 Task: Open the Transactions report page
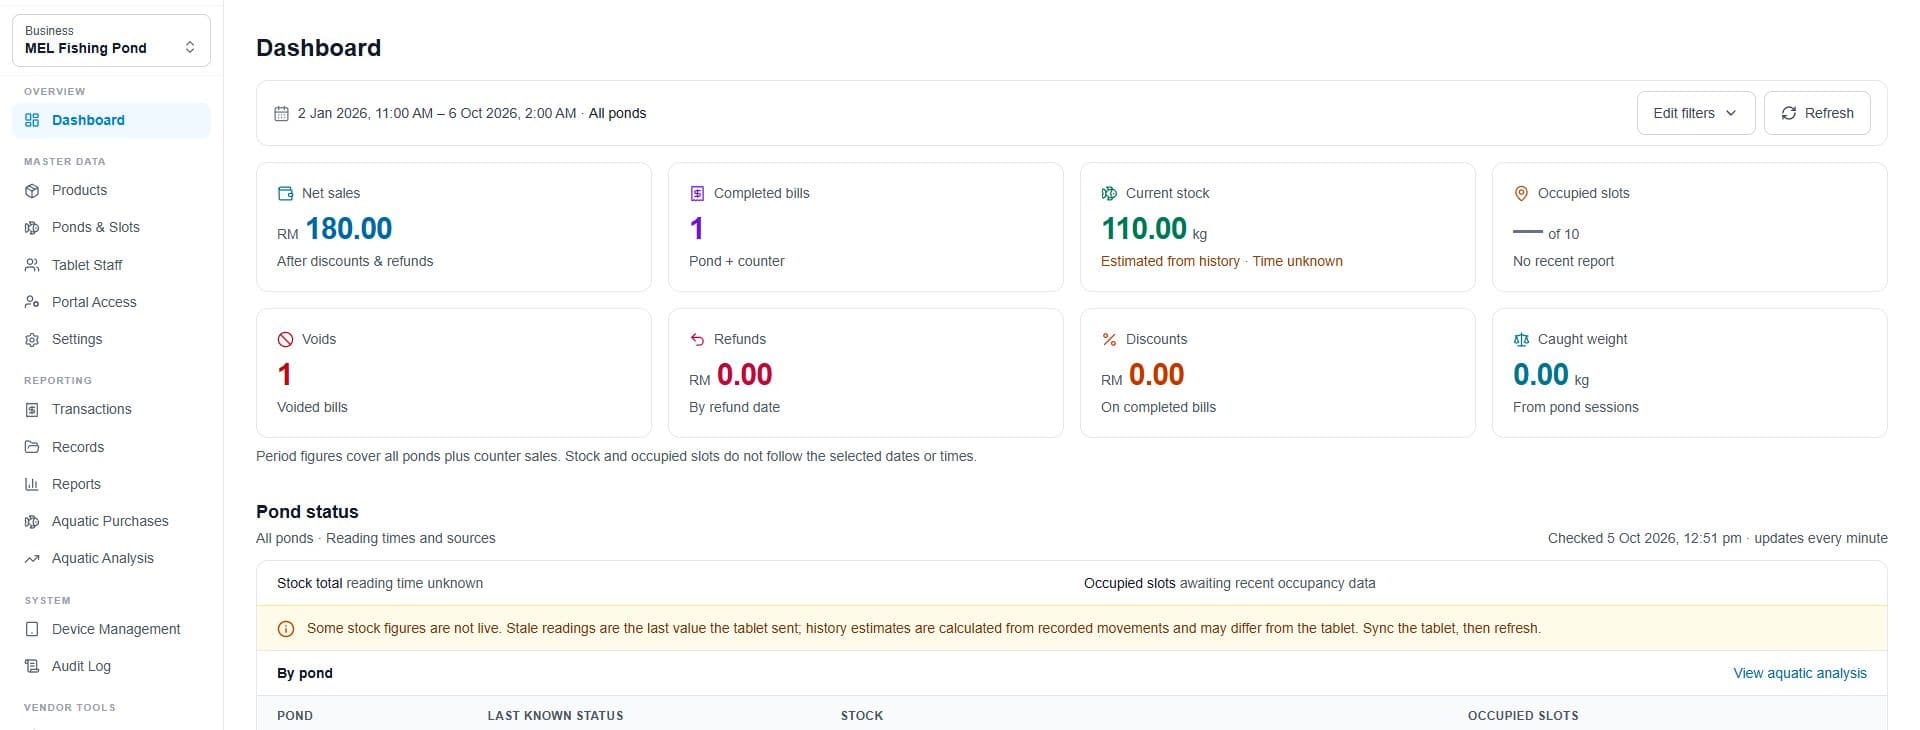[x=111, y=409]
